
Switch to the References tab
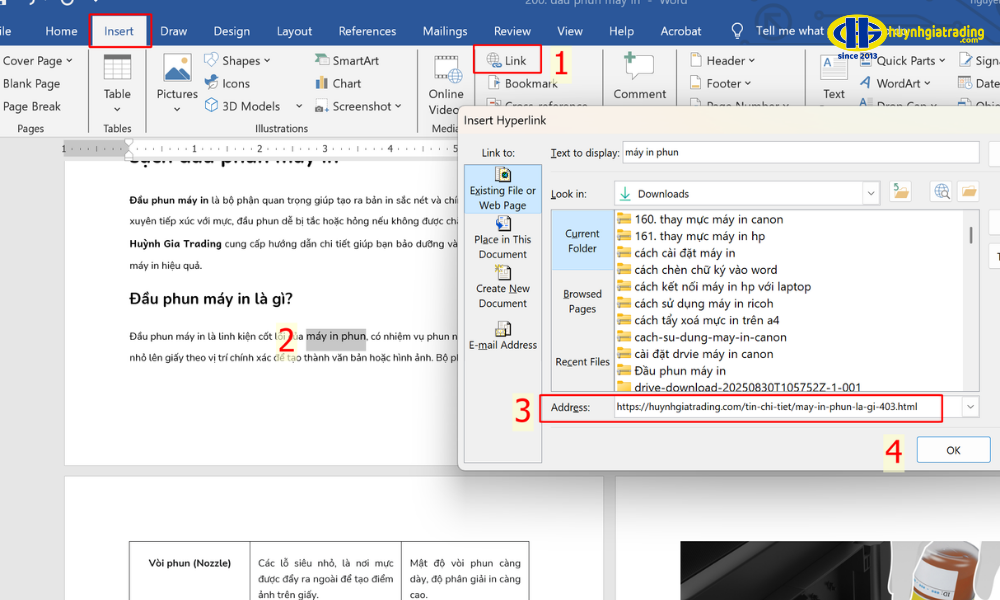click(x=367, y=31)
